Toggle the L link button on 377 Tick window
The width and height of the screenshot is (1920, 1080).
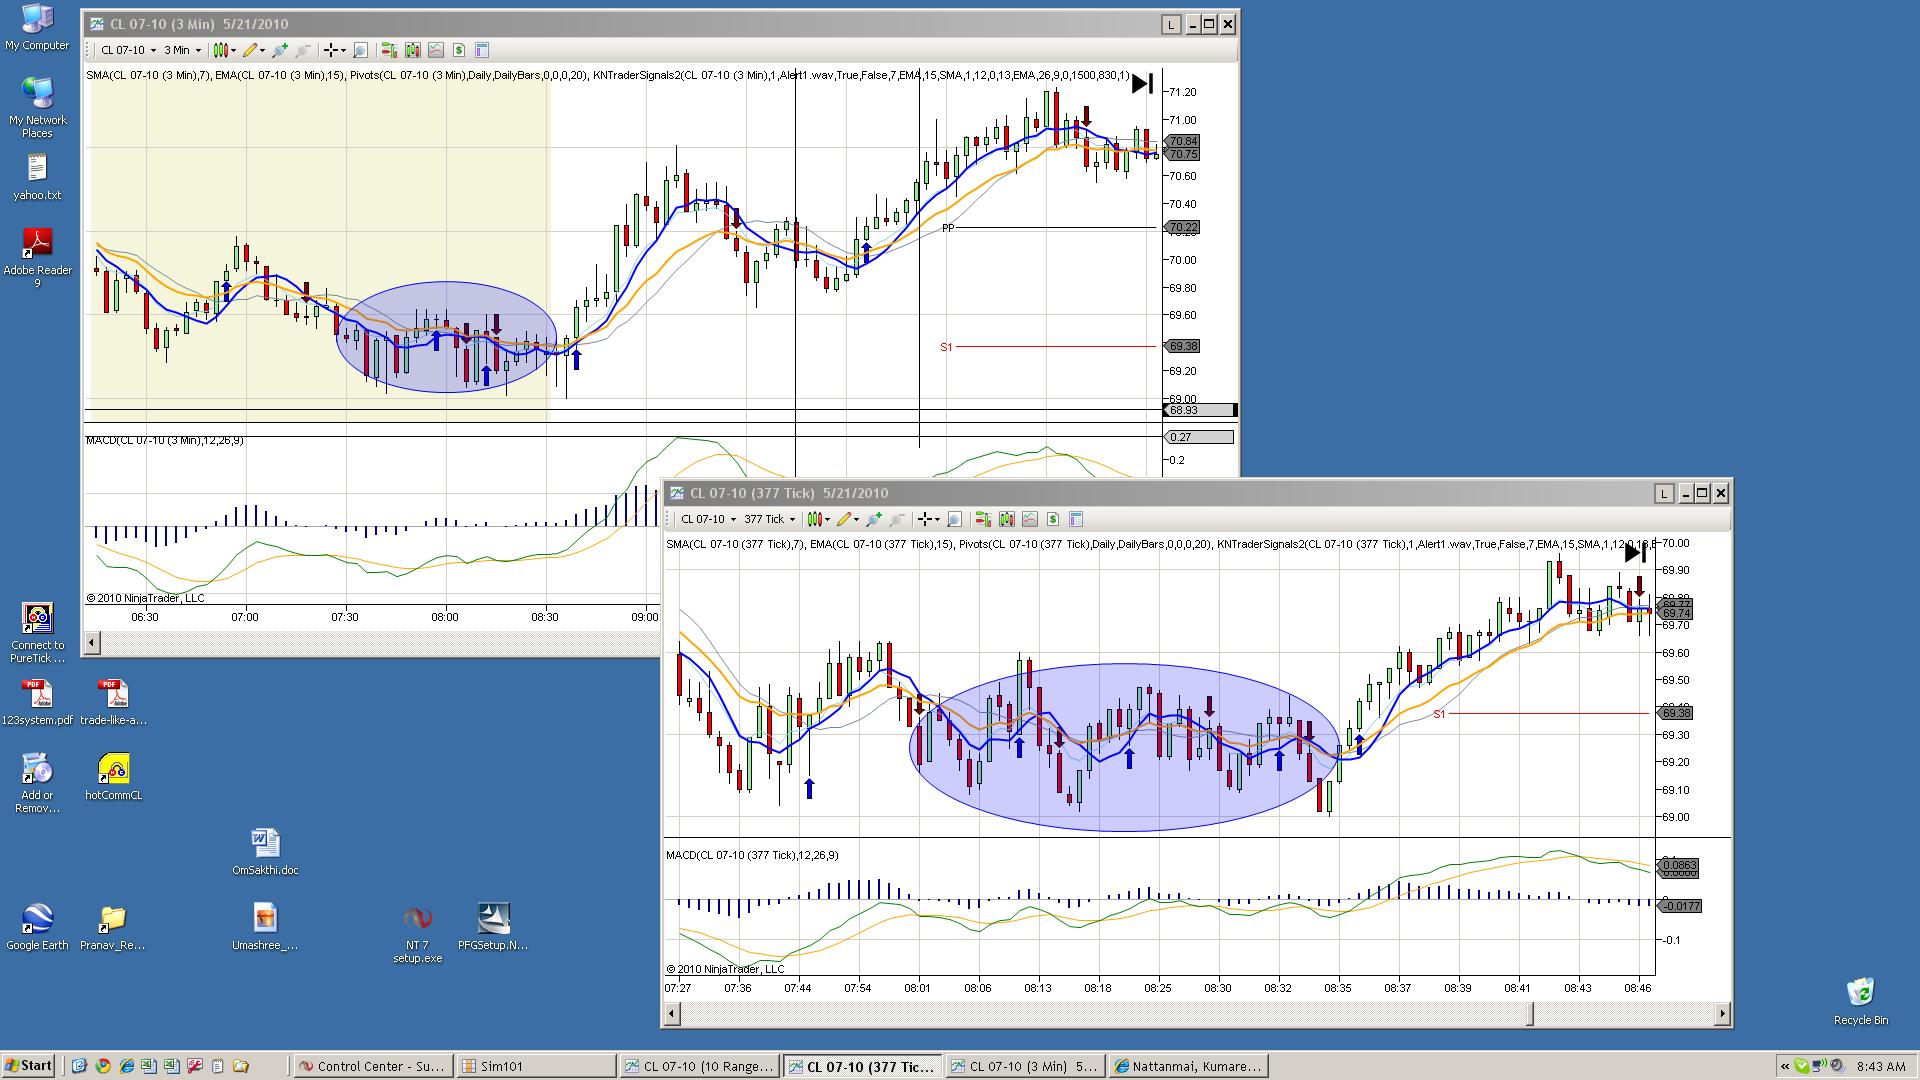coord(1663,493)
